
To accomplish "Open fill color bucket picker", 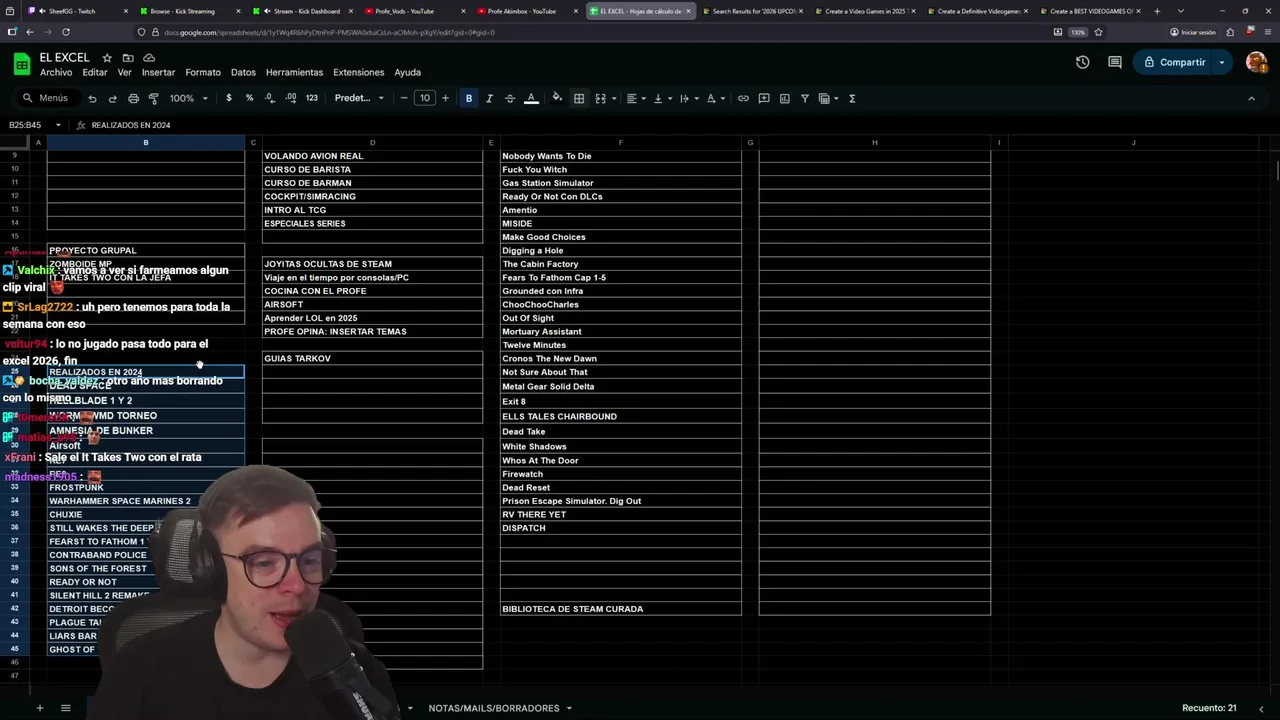I will coord(557,98).
